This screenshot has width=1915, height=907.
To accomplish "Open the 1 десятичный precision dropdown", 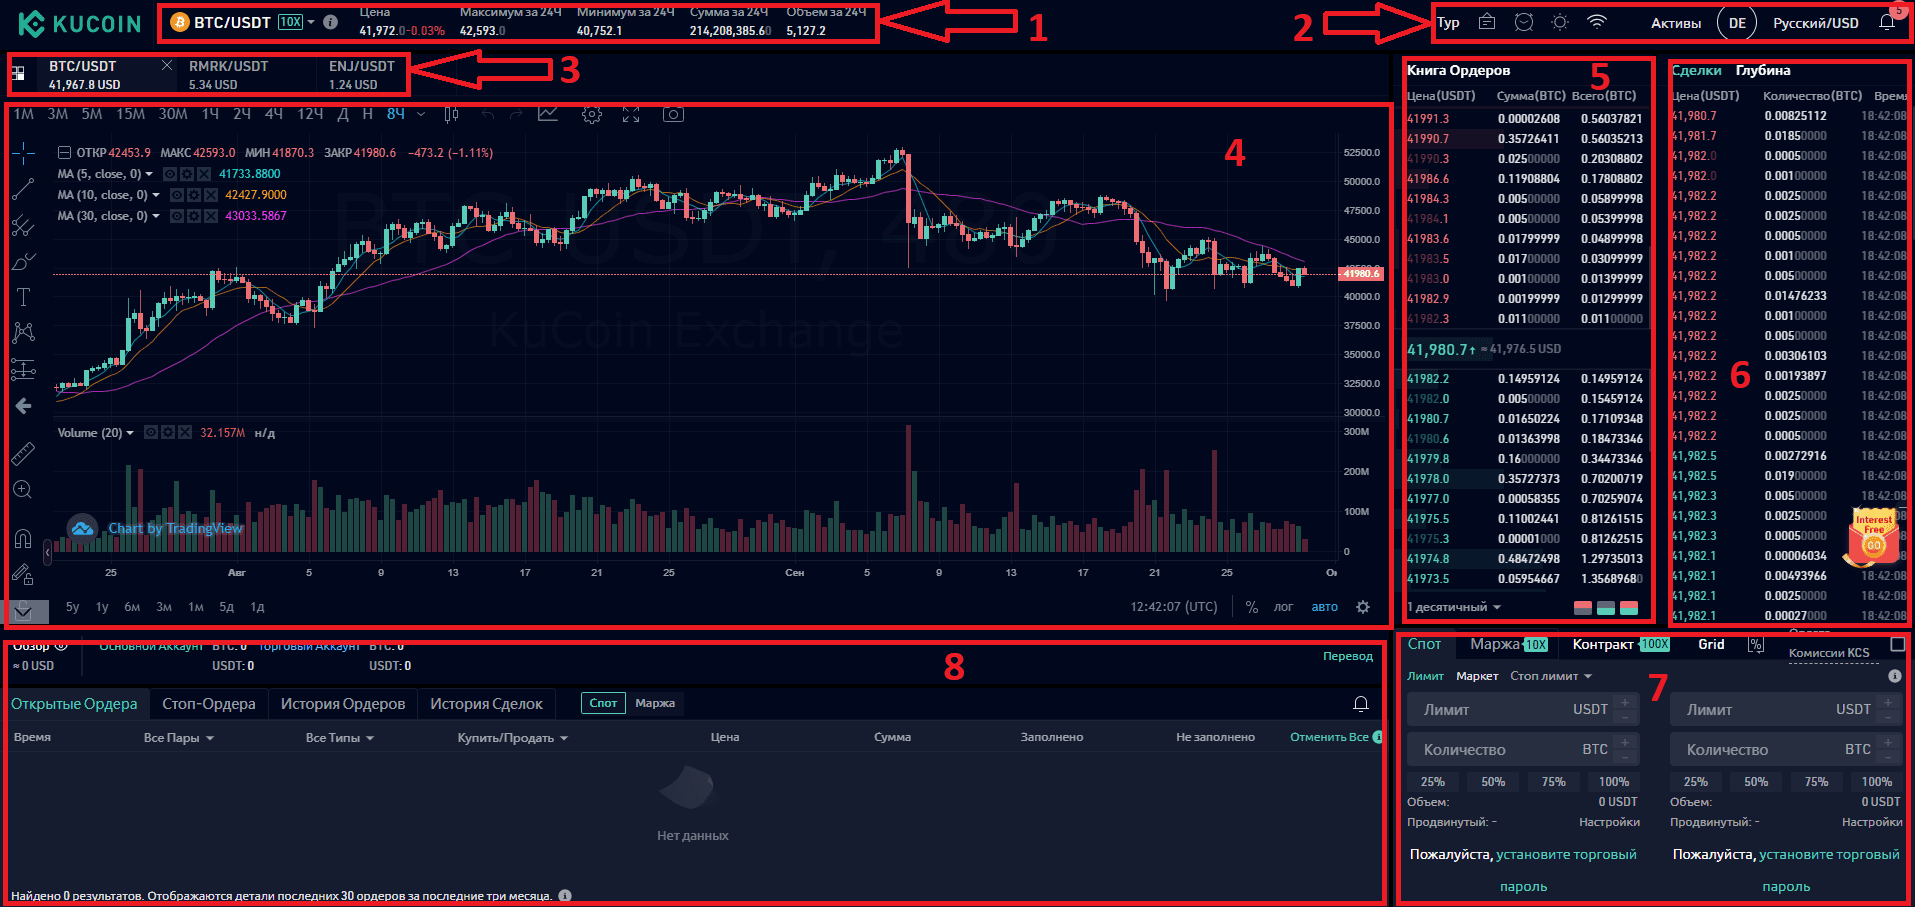I will tap(1454, 607).
